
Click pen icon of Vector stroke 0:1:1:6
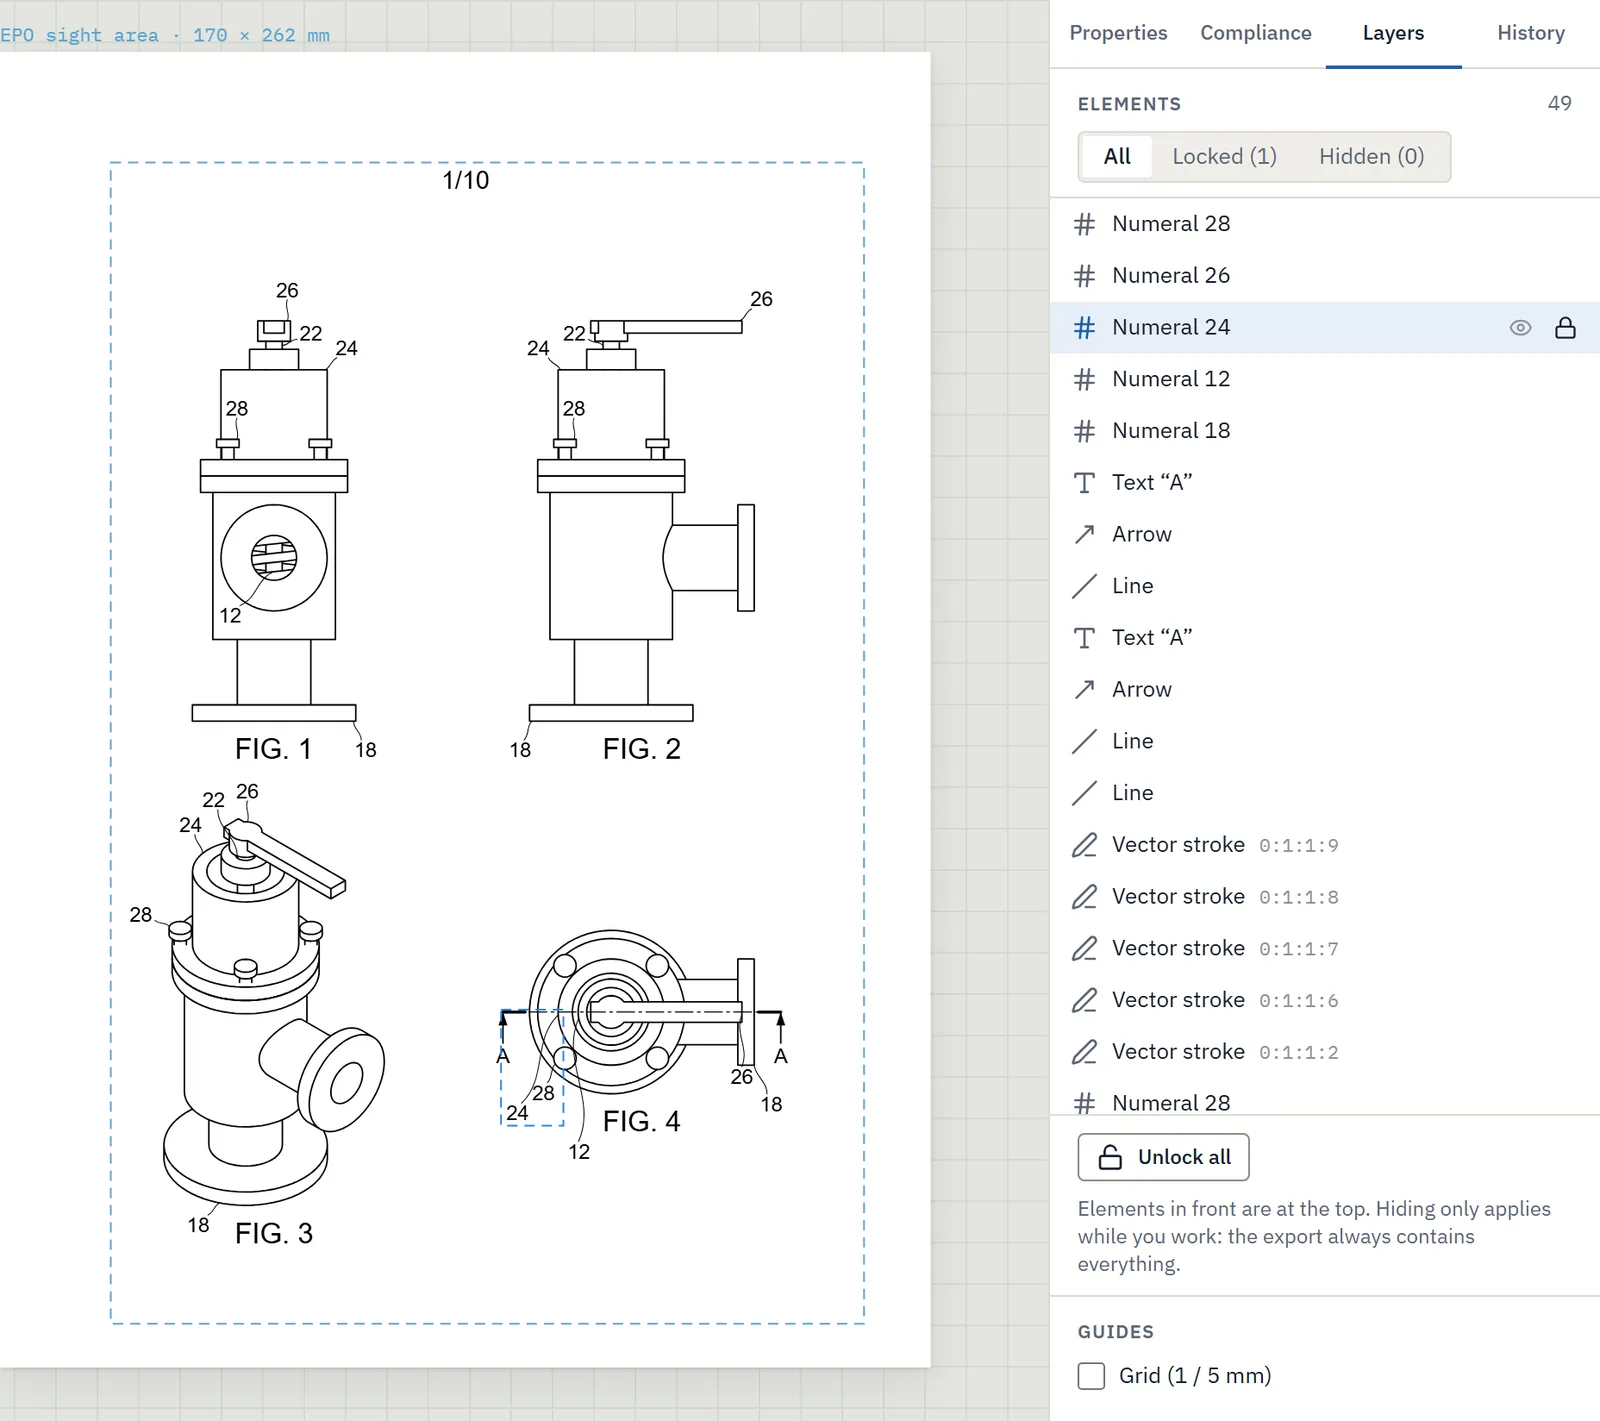tap(1084, 1001)
